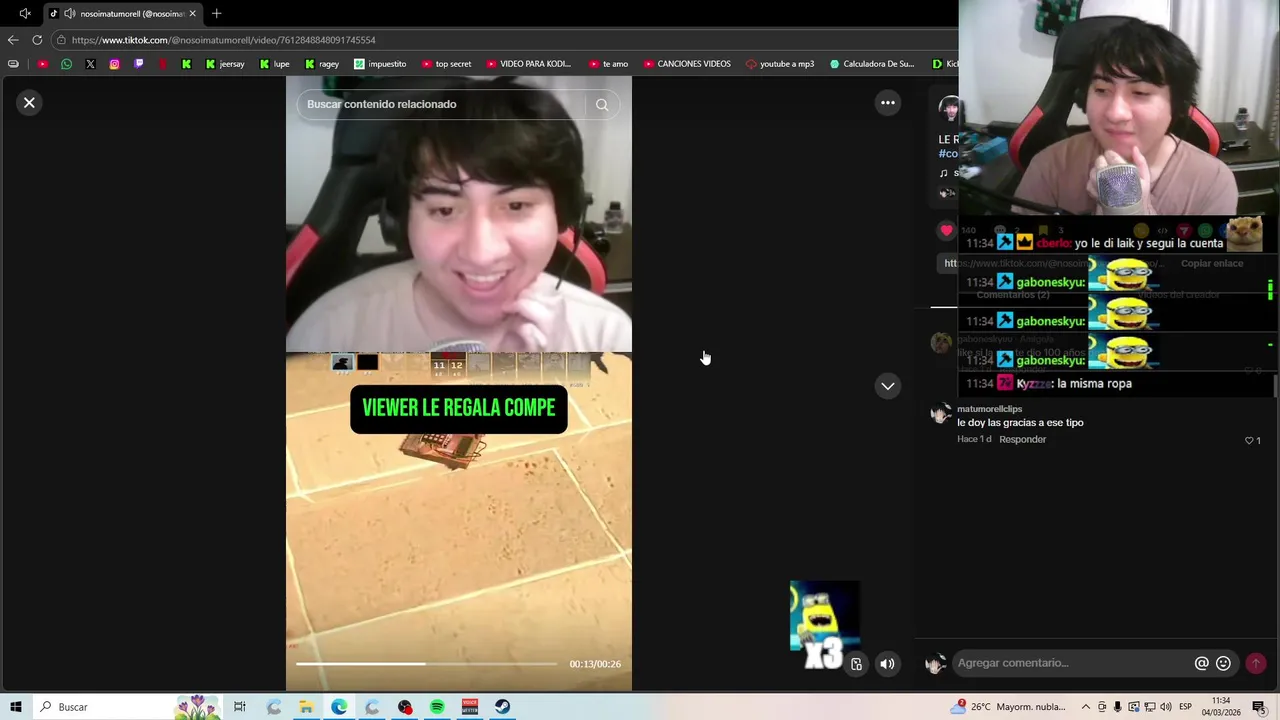Go to next video with the down chevron

[x=887, y=386]
